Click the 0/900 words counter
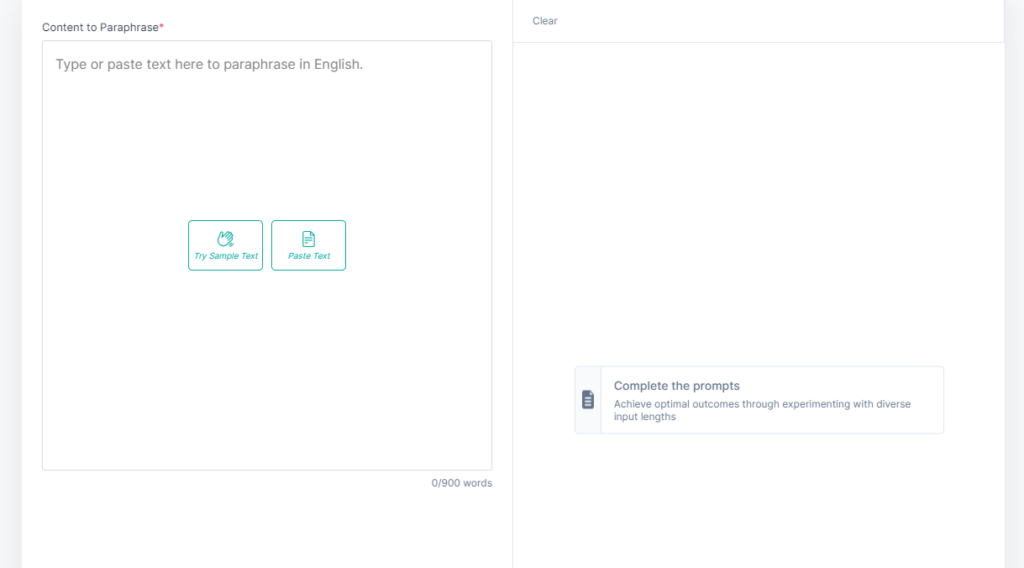Image resolution: width=1024 pixels, height=568 pixels. (x=461, y=483)
